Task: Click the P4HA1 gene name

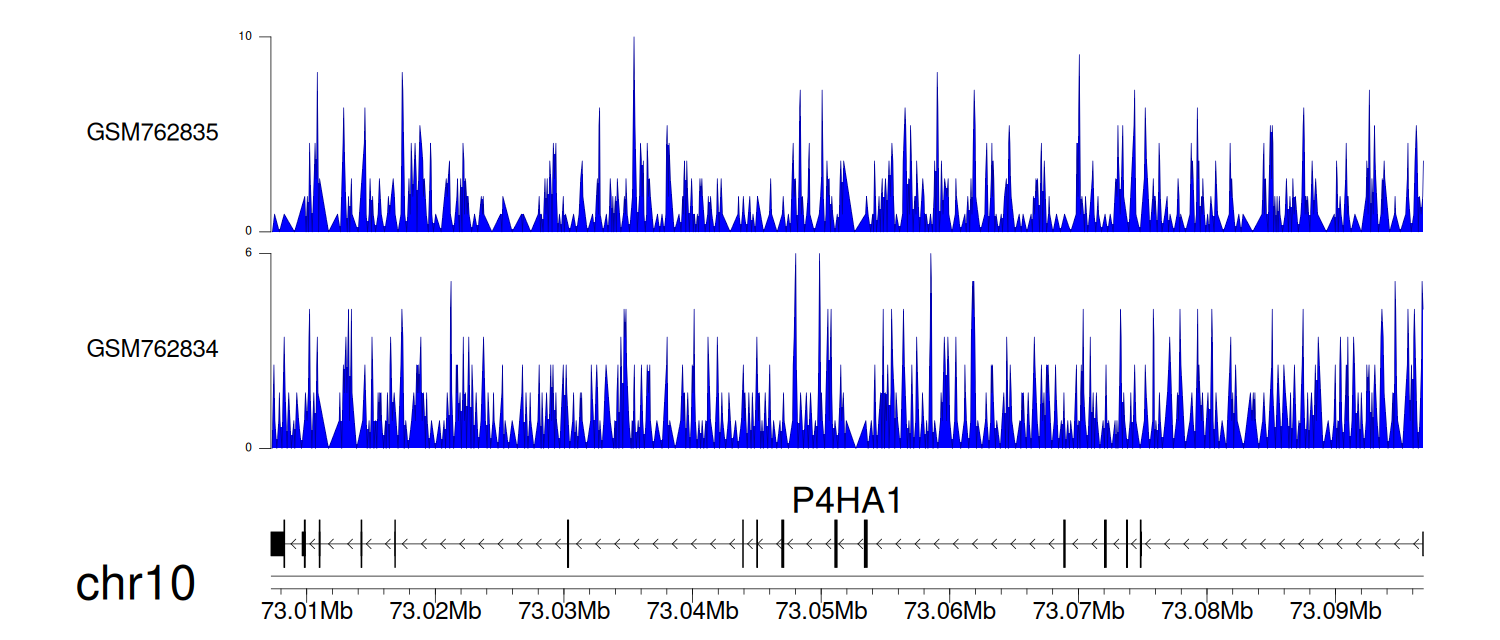Action: pos(847,500)
